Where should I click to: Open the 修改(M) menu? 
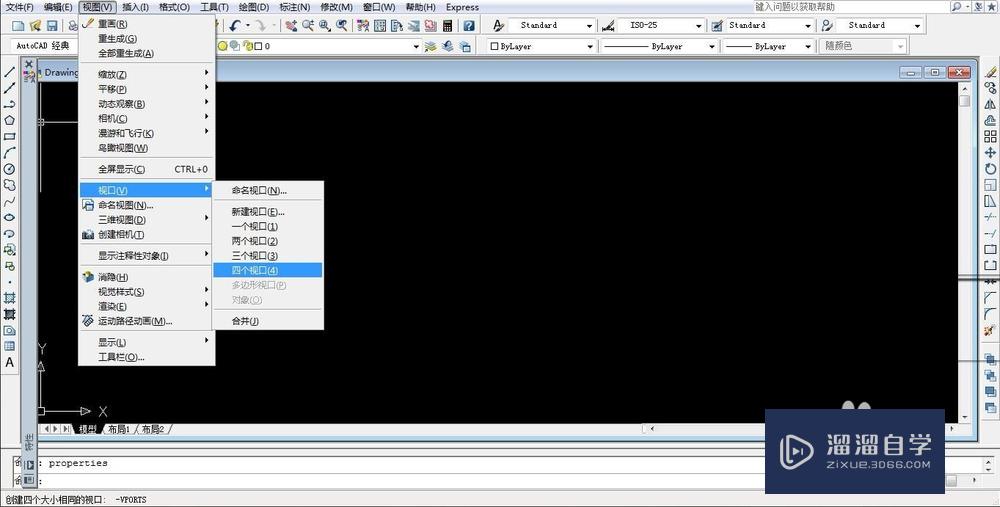(x=337, y=7)
